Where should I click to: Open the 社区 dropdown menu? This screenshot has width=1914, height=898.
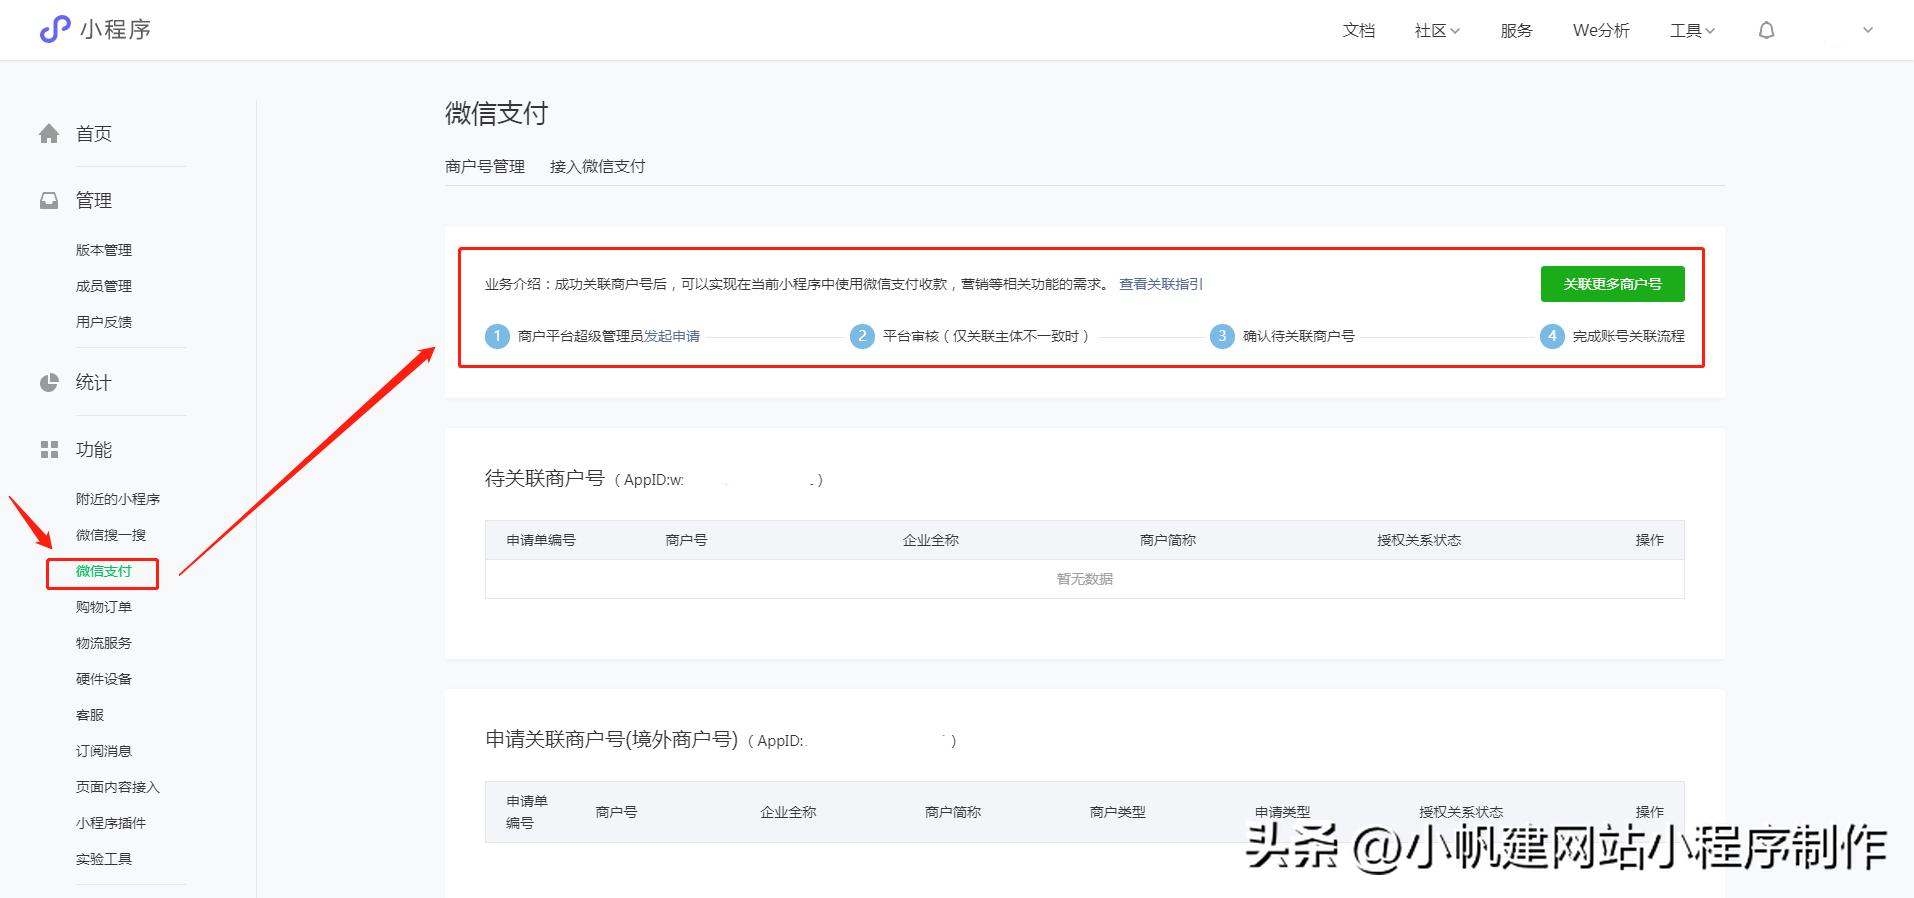coord(1437,31)
